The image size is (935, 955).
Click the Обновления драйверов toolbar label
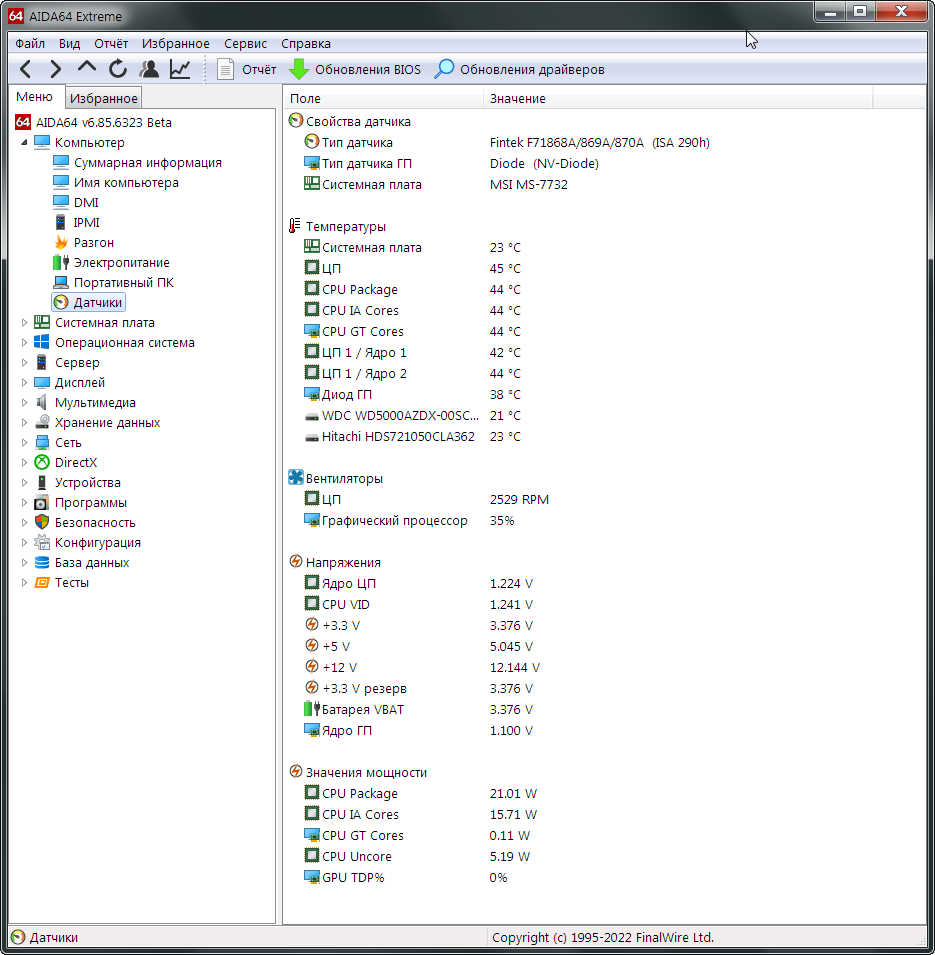coord(532,69)
